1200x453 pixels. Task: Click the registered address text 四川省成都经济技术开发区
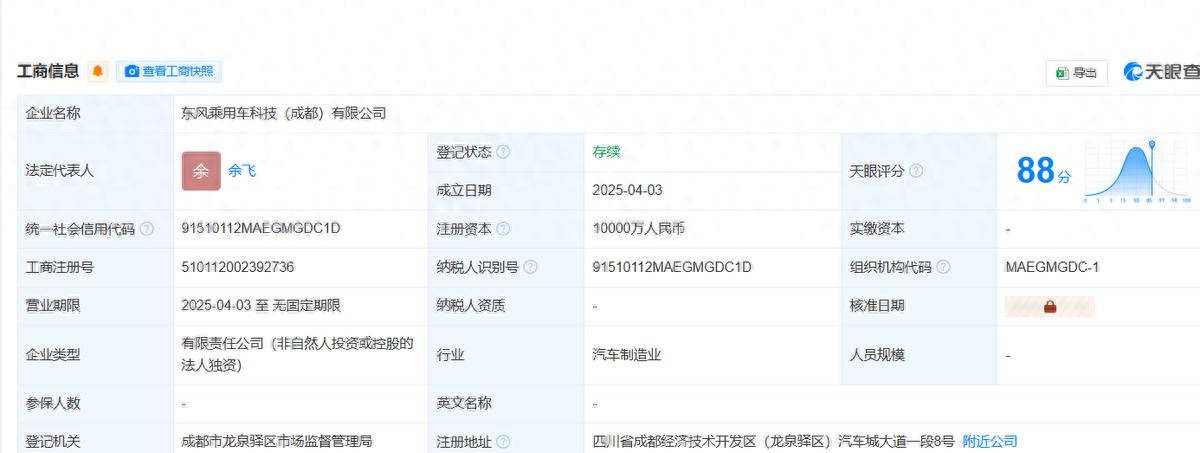(x=772, y=441)
